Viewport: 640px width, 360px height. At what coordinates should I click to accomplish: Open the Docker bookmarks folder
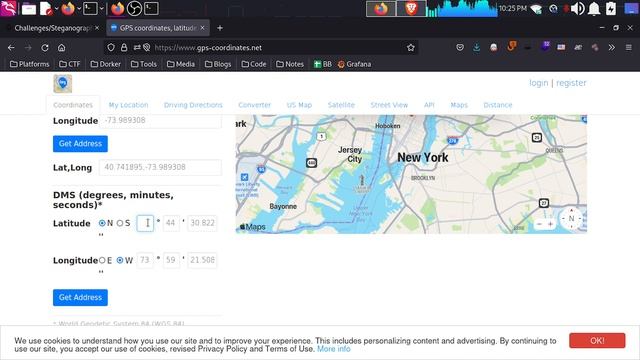[105, 64]
